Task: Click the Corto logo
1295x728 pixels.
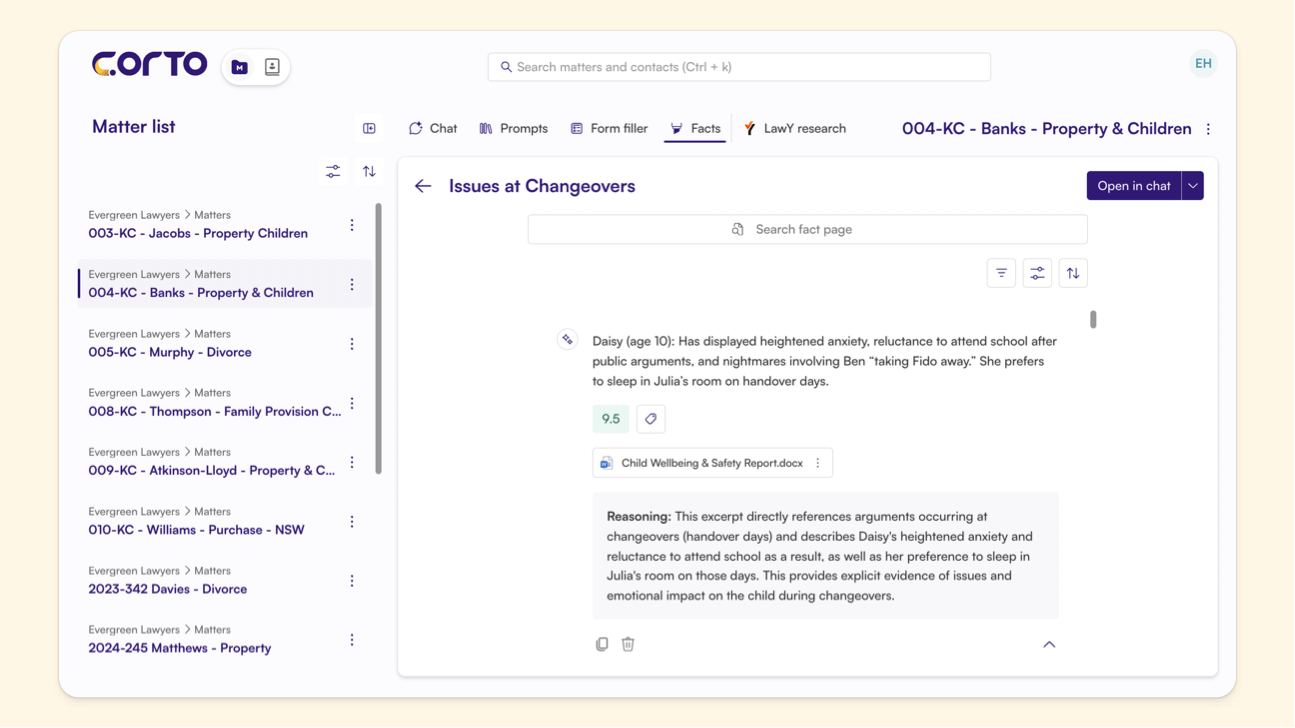Action: click(149, 64)
